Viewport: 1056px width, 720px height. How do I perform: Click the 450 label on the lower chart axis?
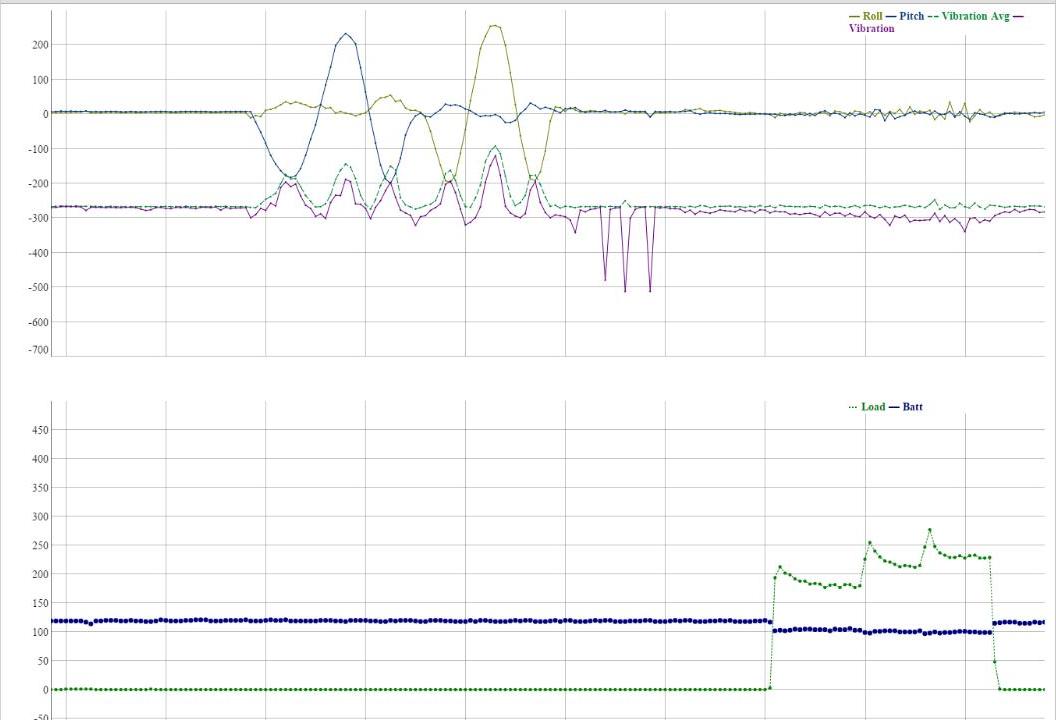[x=38, y=432]
